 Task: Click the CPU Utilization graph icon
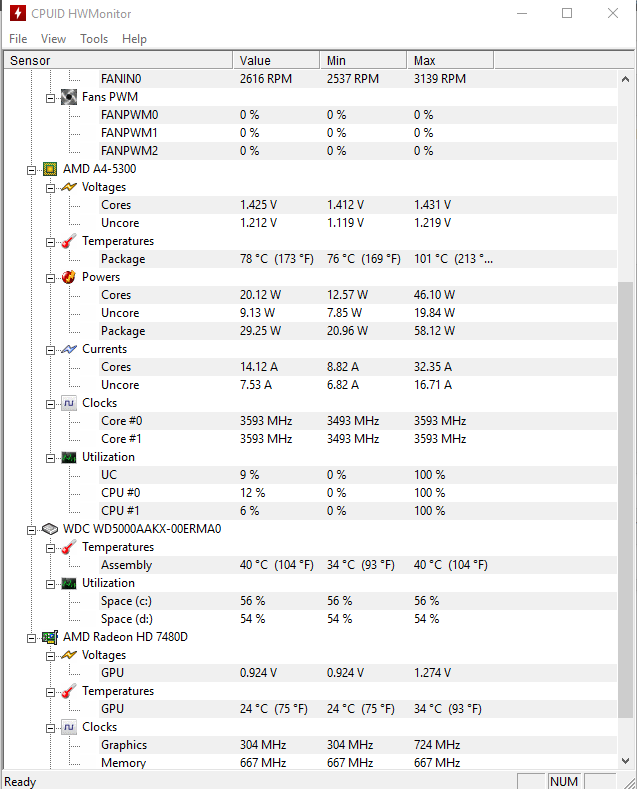coord(69,457)
